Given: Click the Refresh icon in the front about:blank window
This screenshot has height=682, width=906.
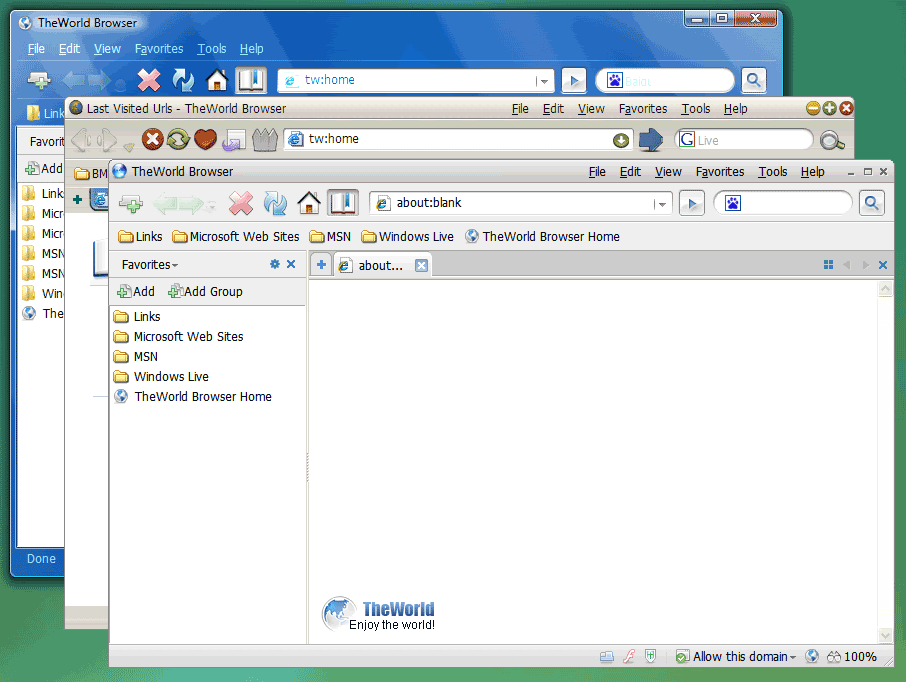Looking at the screenshot, I should [x=275, y=204].
